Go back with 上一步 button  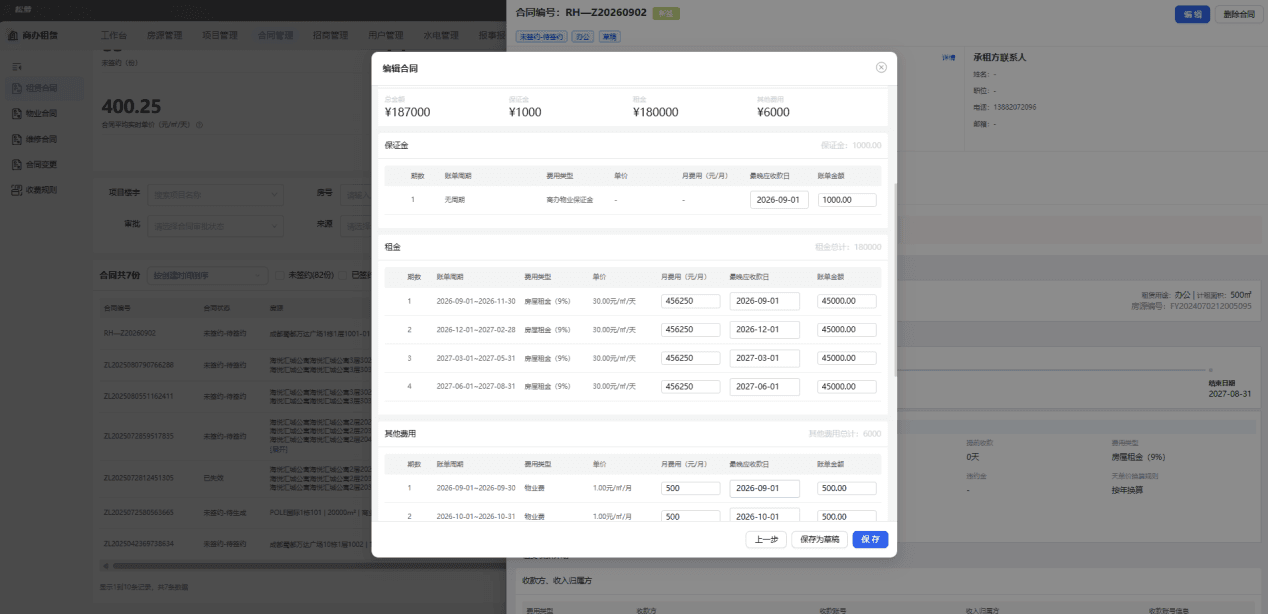click(766, 539)
